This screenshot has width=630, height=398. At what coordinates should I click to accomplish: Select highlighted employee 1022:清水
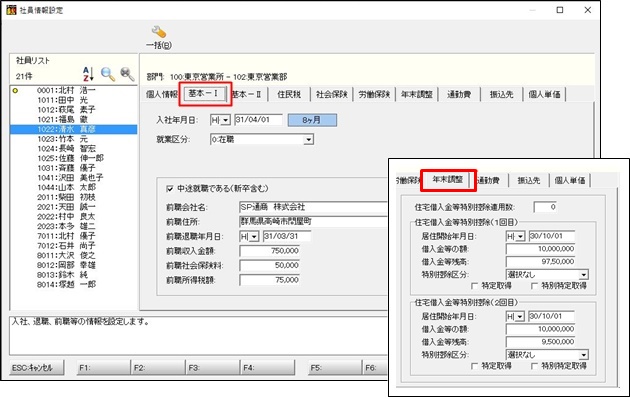pos(74,129)
